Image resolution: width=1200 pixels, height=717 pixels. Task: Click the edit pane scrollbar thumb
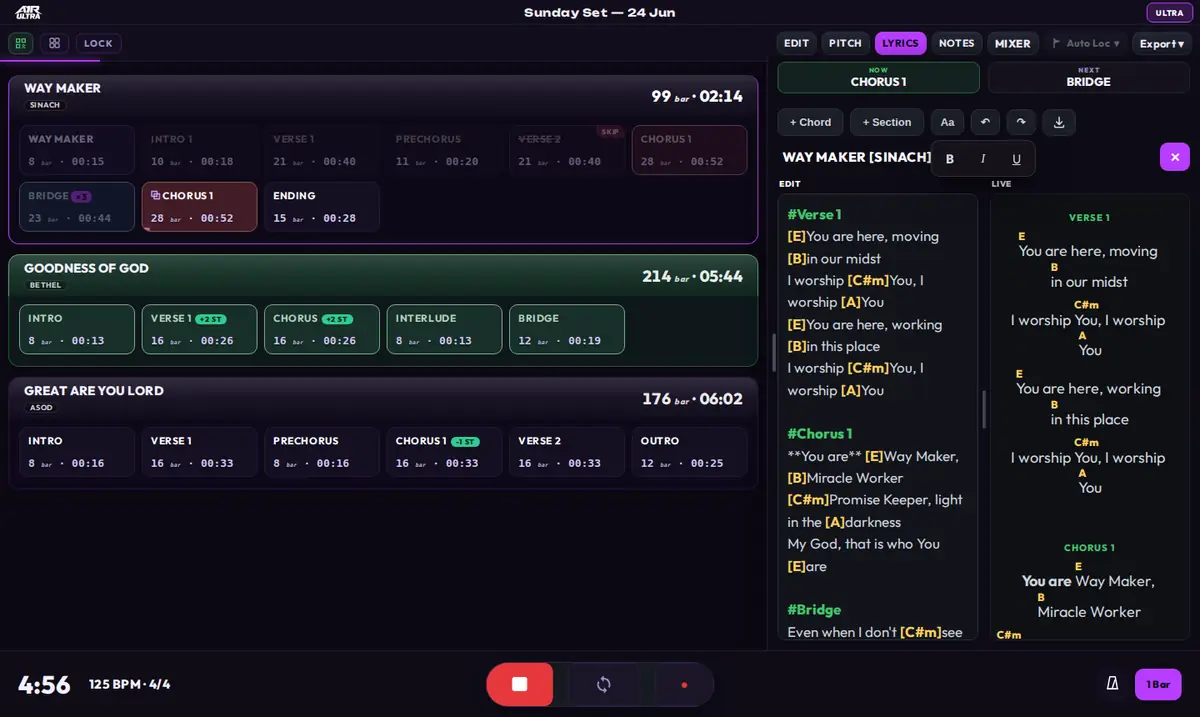(x=984, y=410)
